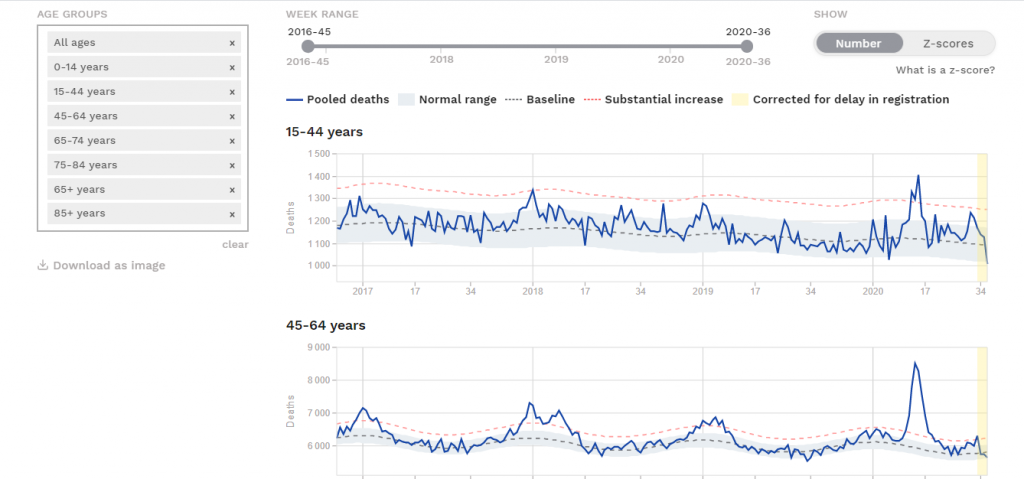Image resolution: width=1024 pixels, height=479 pixels.
Task: Remove the '65+ years' tag
Action: (232, 189)
